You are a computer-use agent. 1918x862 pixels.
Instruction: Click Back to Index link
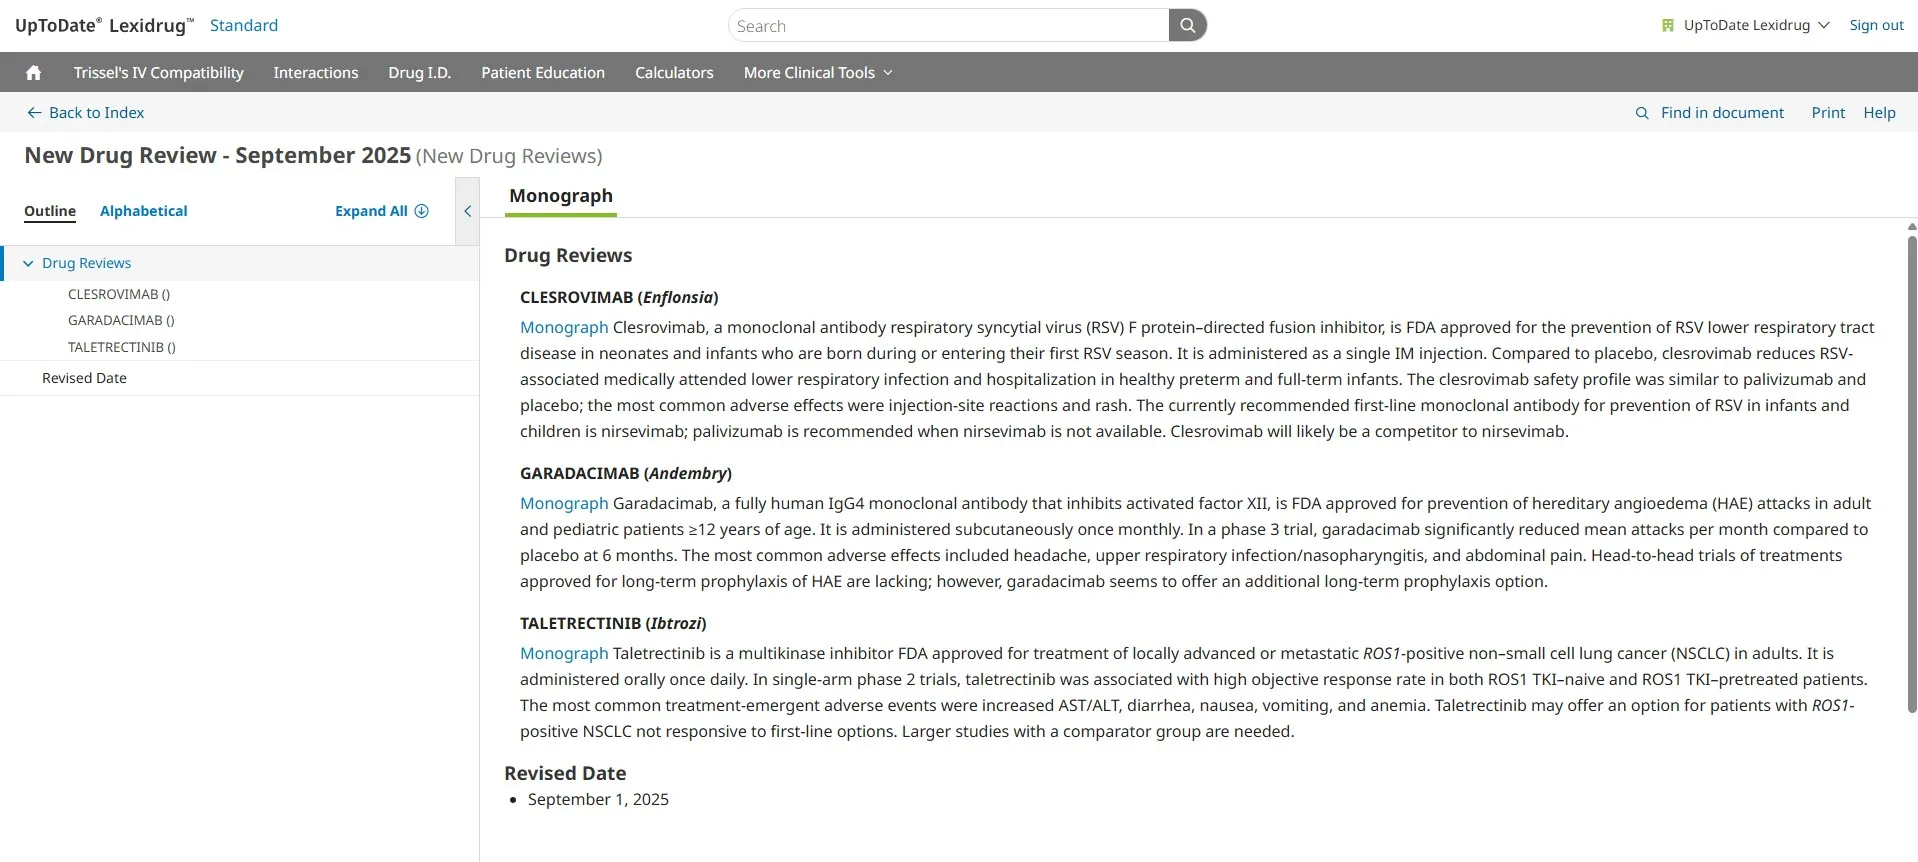coord(96,113)
